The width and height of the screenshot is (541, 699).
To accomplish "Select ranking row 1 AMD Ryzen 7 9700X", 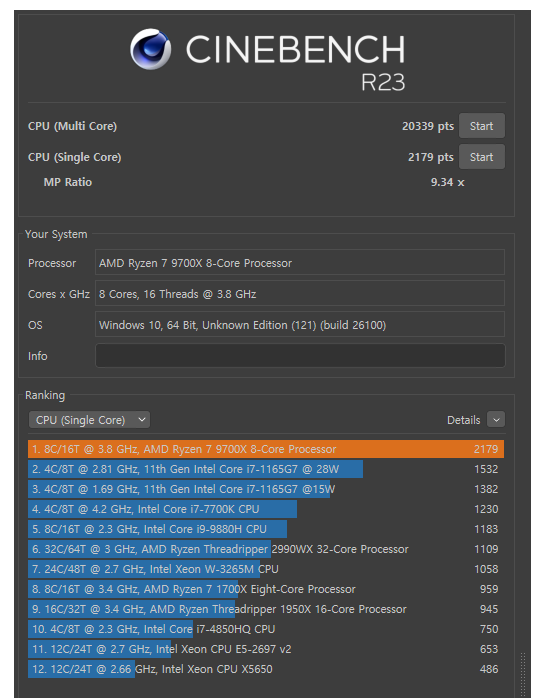I will point(266,449).
